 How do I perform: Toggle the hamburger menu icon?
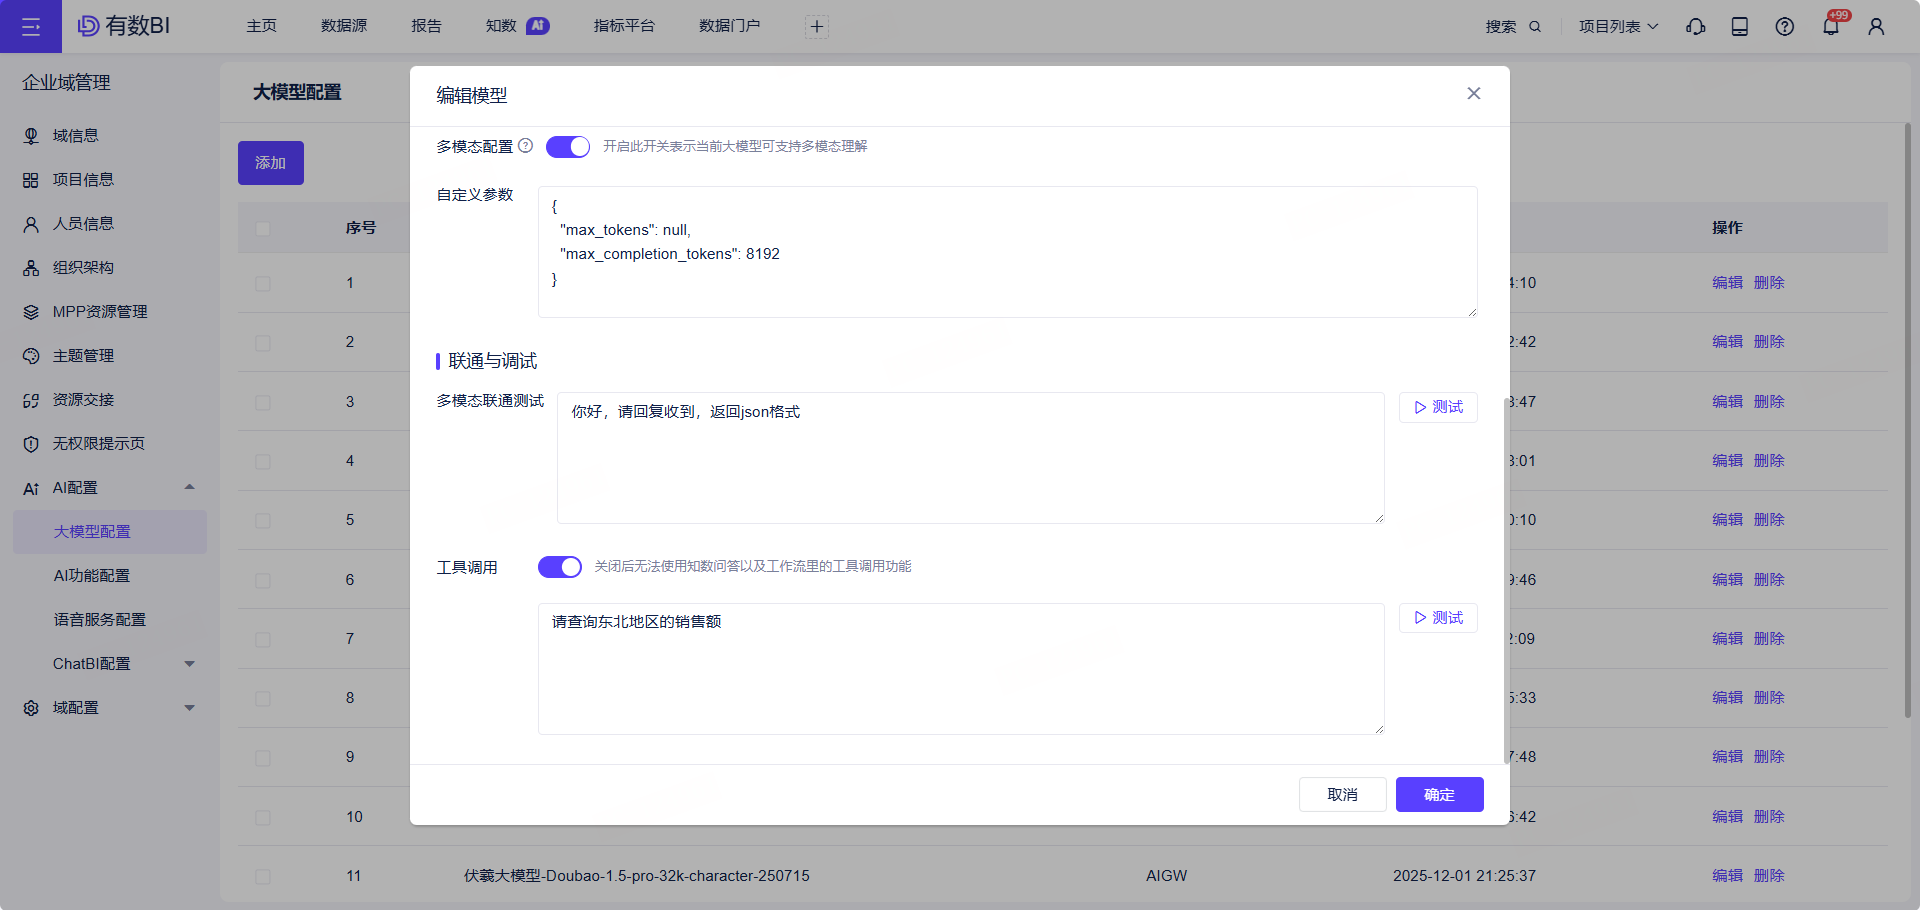click(x=31, y=27)
